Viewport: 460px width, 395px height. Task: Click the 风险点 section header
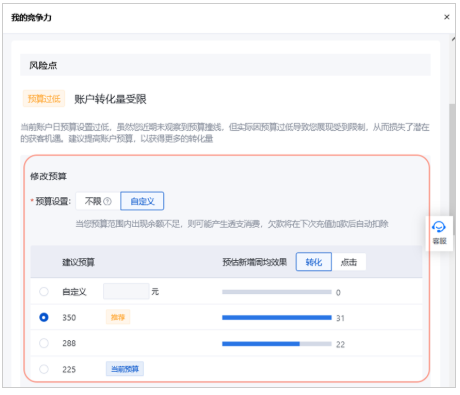(225, 65)
